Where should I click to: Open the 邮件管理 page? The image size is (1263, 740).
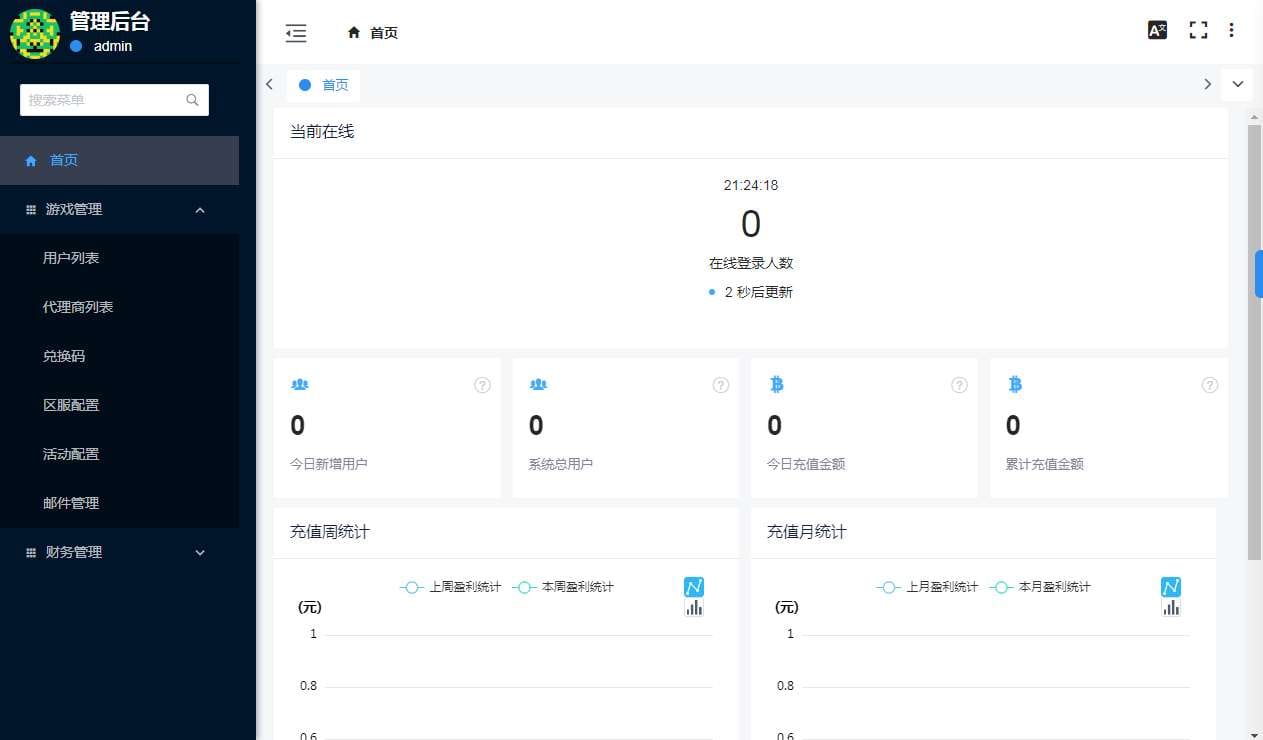click(x=71, y=503)
